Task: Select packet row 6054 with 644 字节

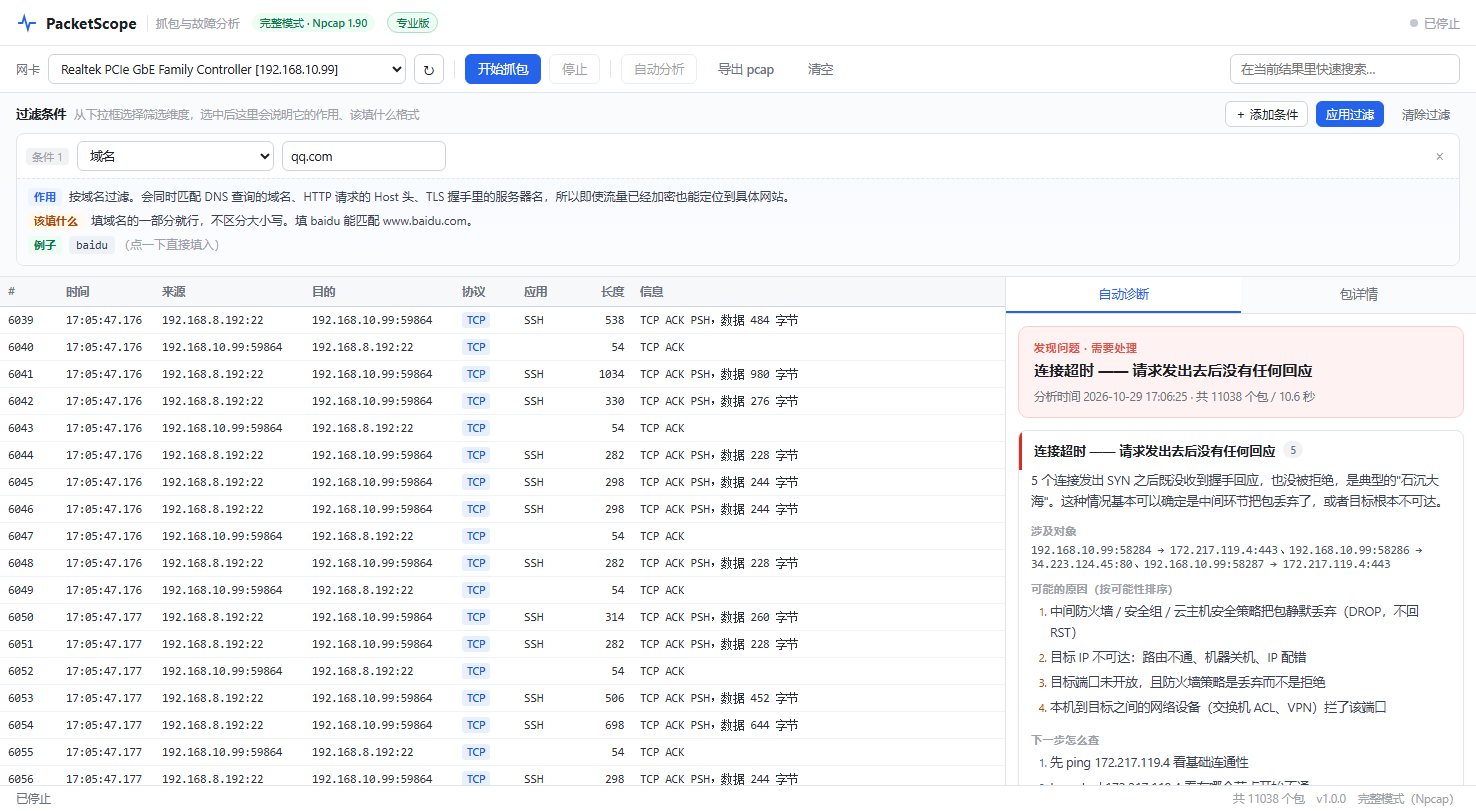Action: coord(503,725)
